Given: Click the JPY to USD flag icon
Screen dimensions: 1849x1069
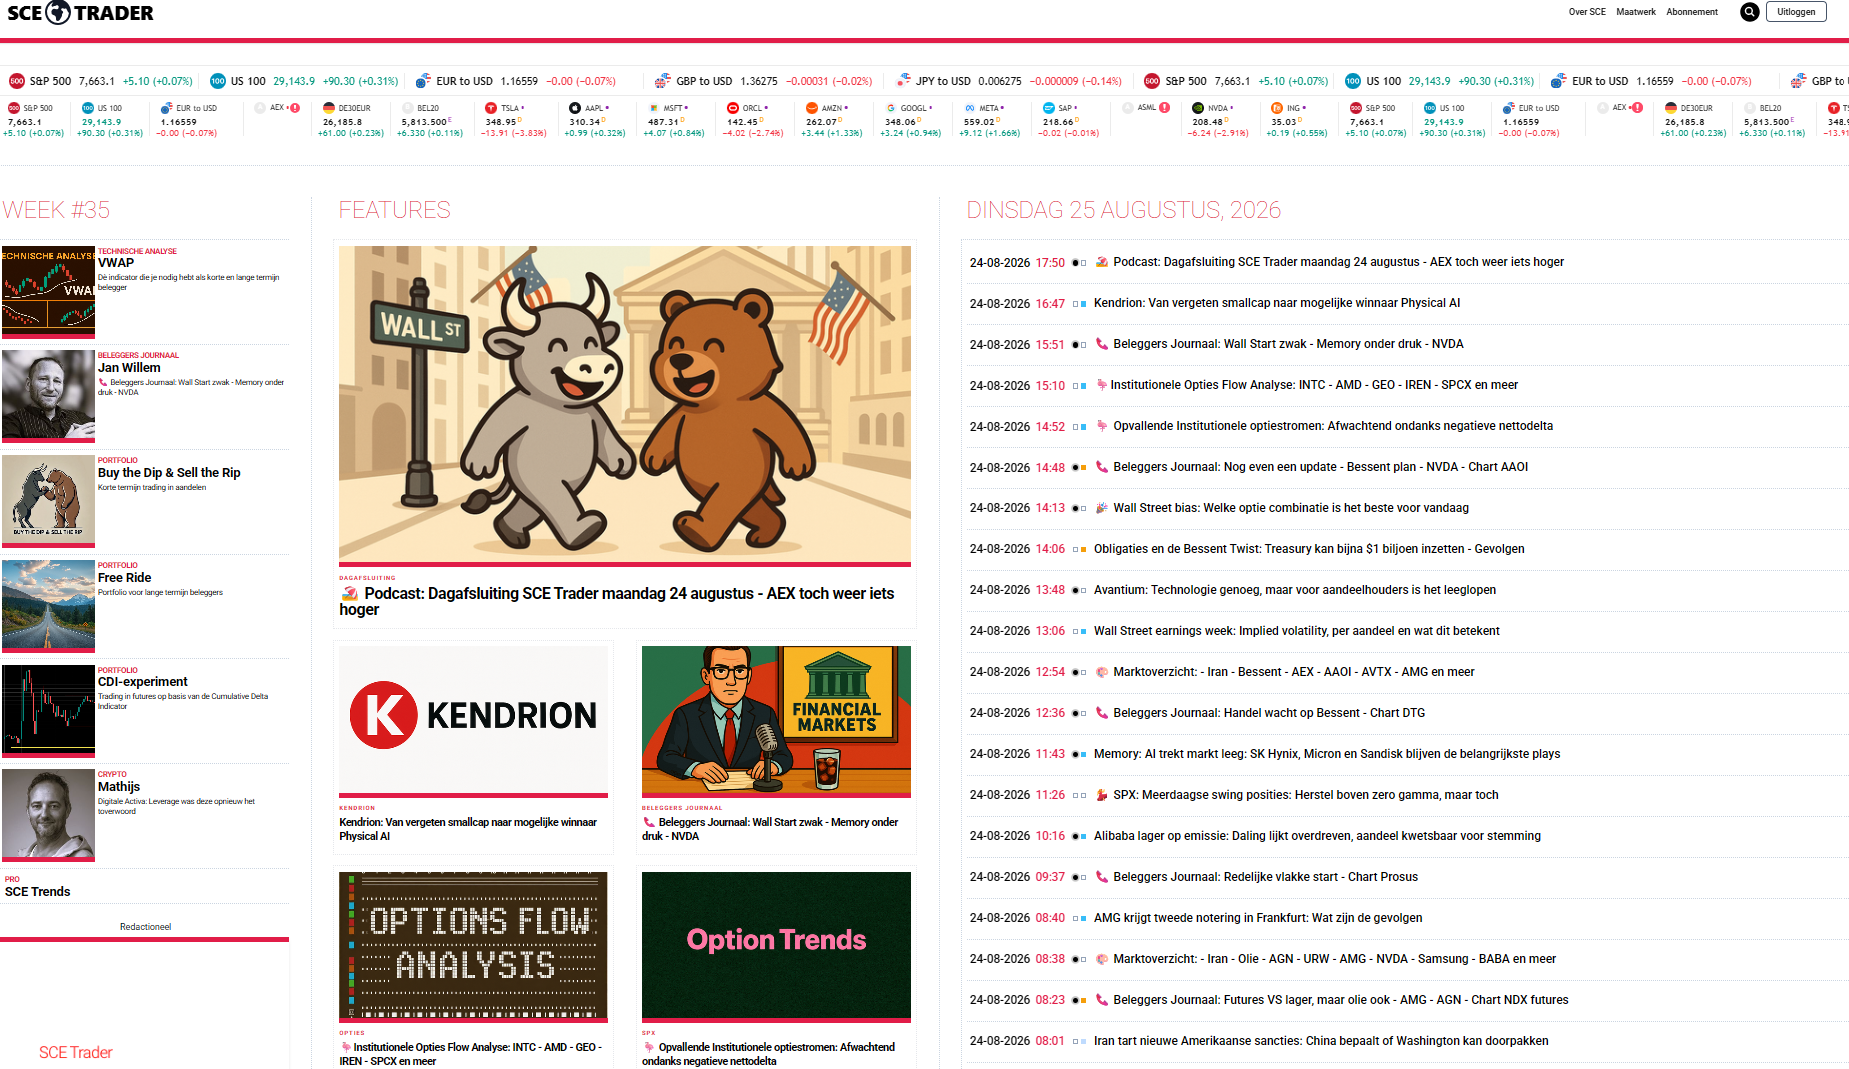Looking at the screenshot, I should point(904,81).
